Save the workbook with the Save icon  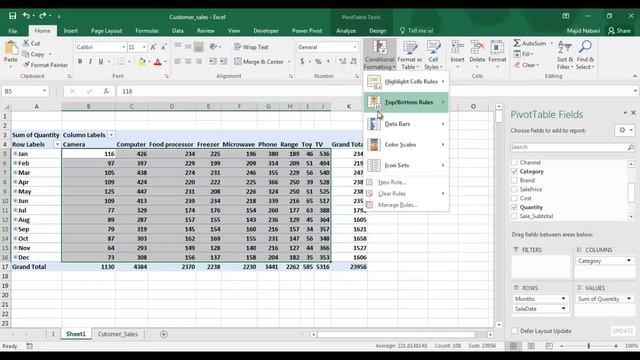[12, 16]
